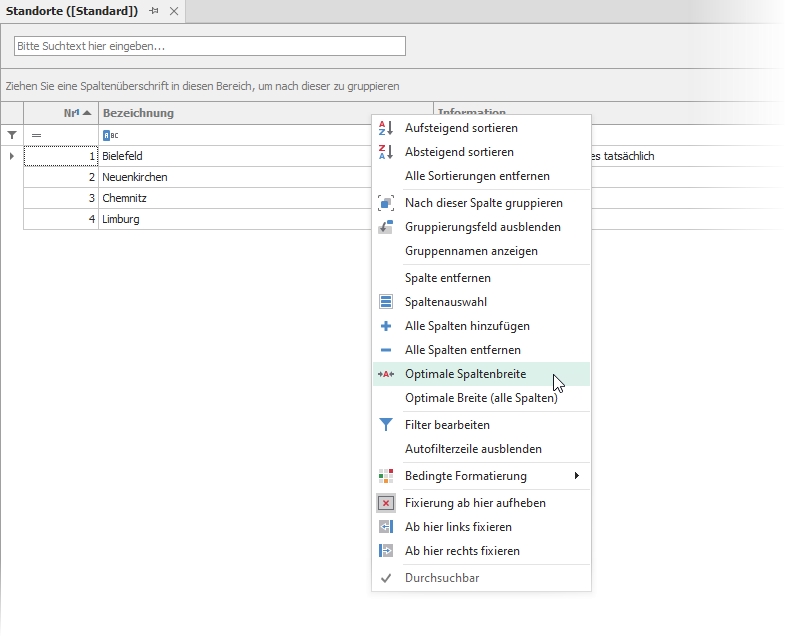
Task: Select Optimale Breite (alle Spalten)
Action: click(x=481, y=398)
